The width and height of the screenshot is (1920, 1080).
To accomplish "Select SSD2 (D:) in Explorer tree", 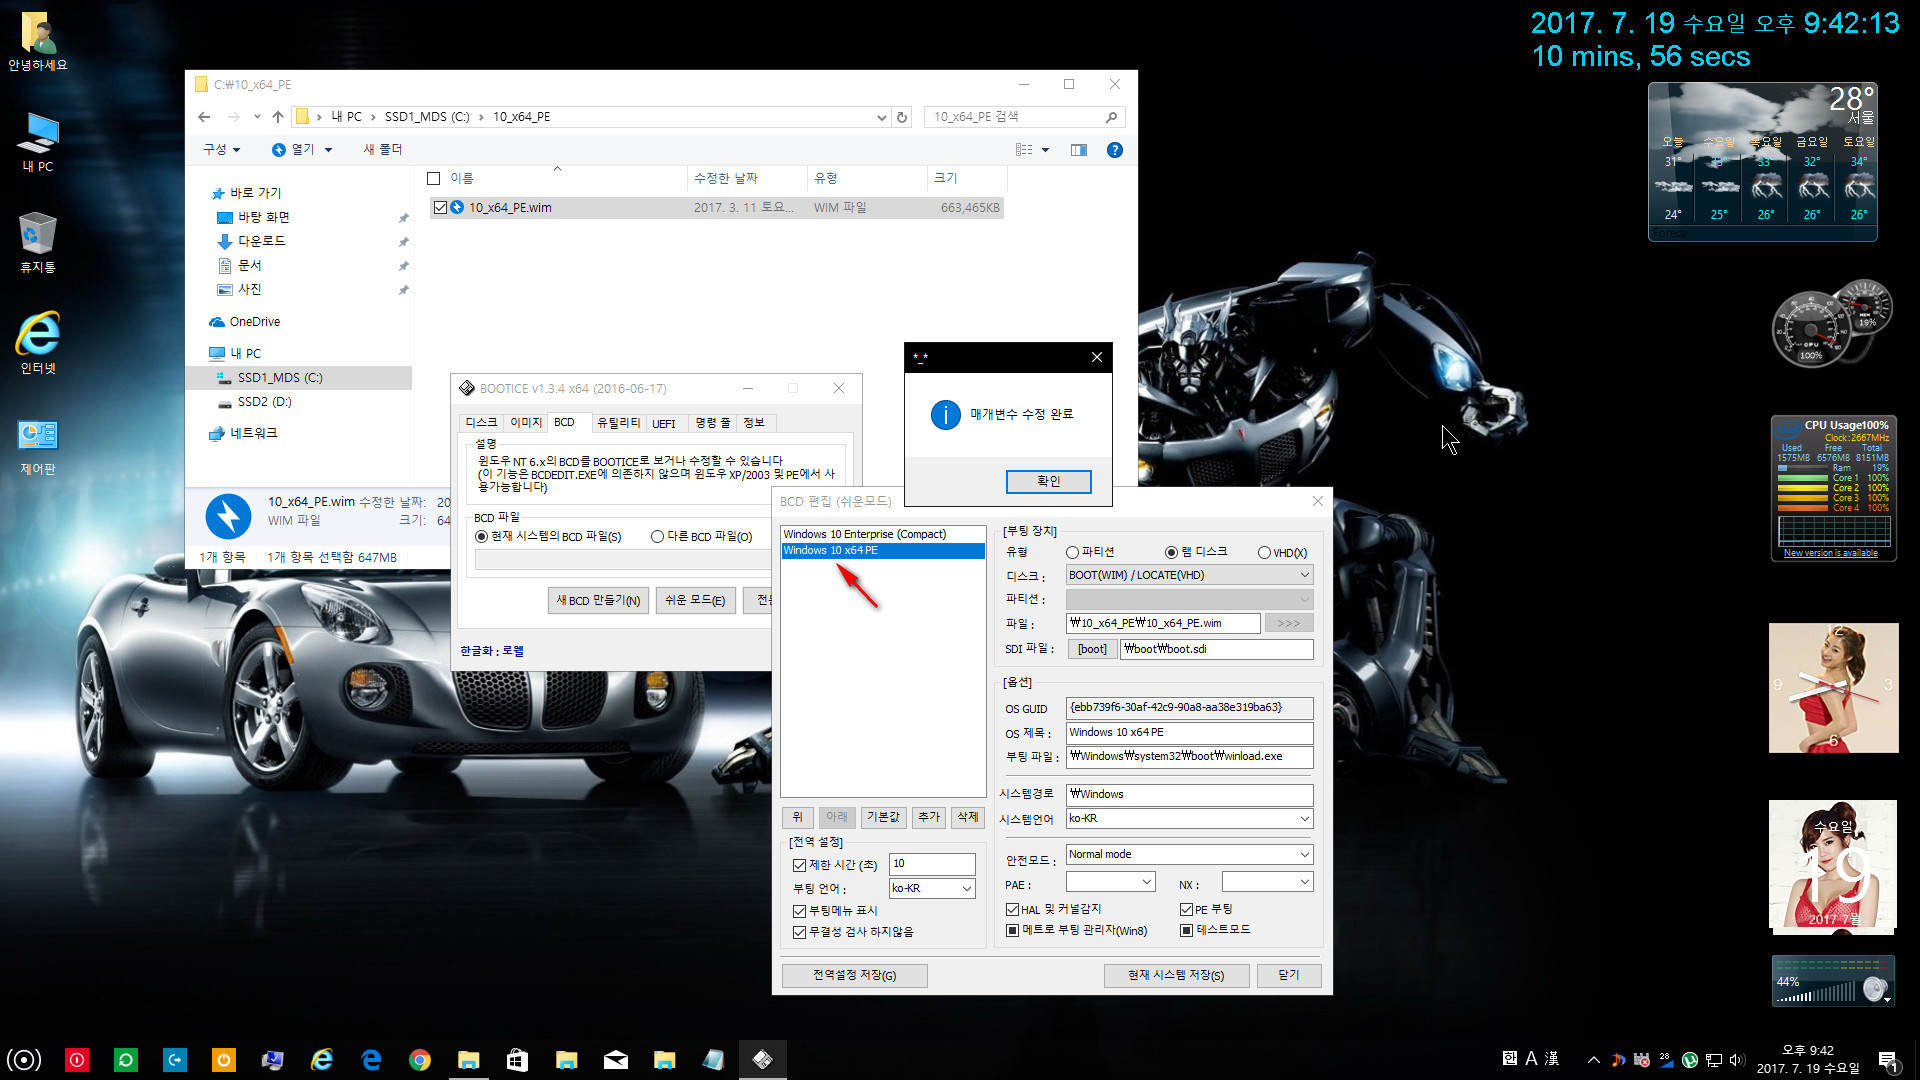I will [264, 402].
